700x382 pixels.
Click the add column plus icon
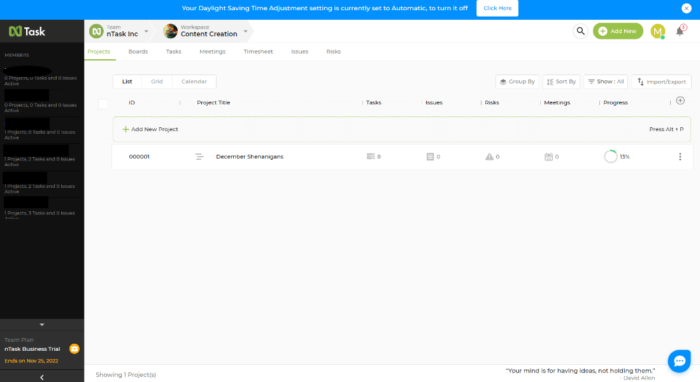click(680, 101)
